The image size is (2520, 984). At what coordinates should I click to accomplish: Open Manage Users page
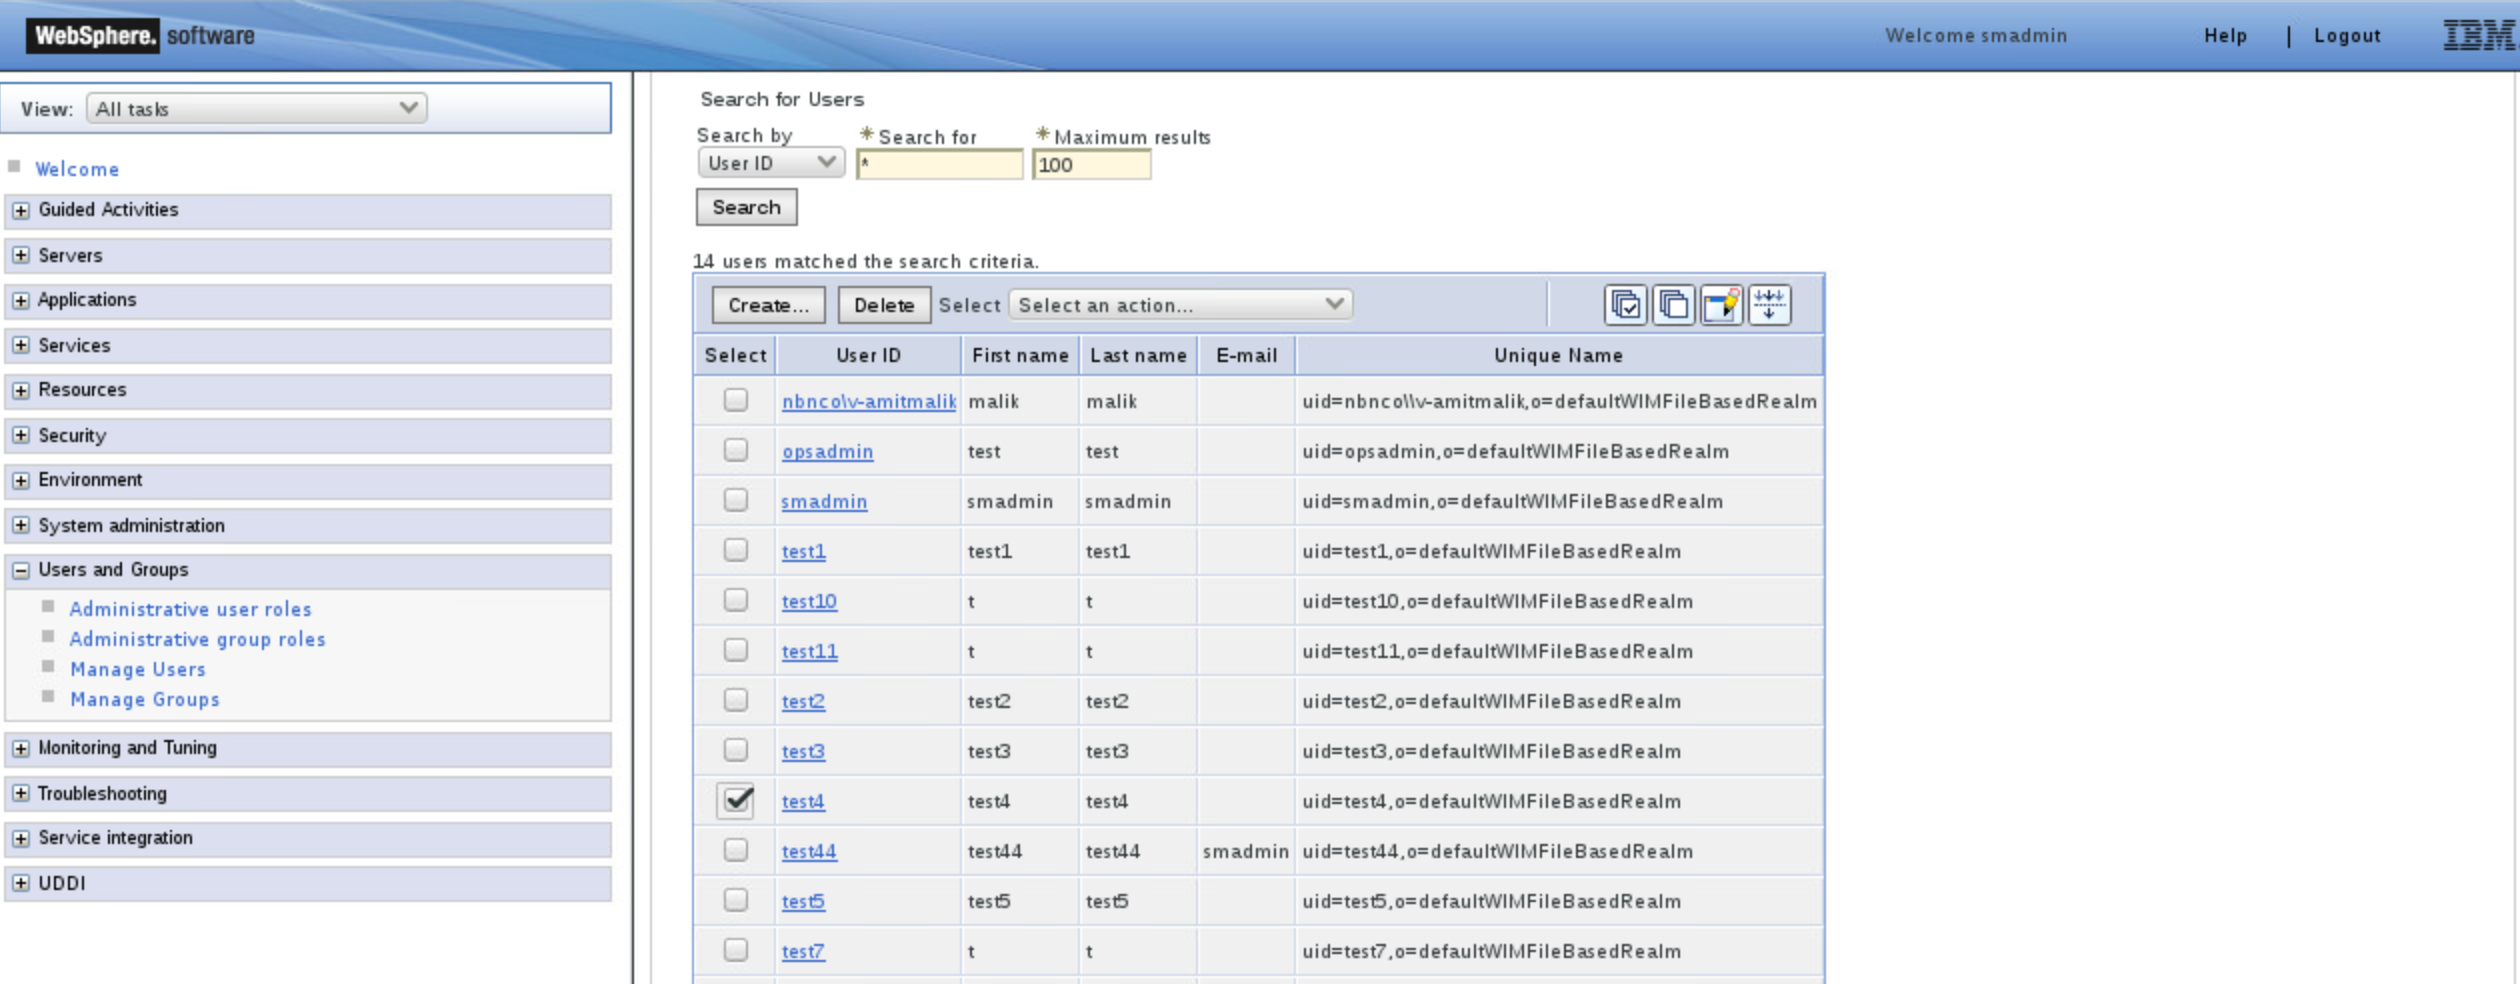(138, 669)
